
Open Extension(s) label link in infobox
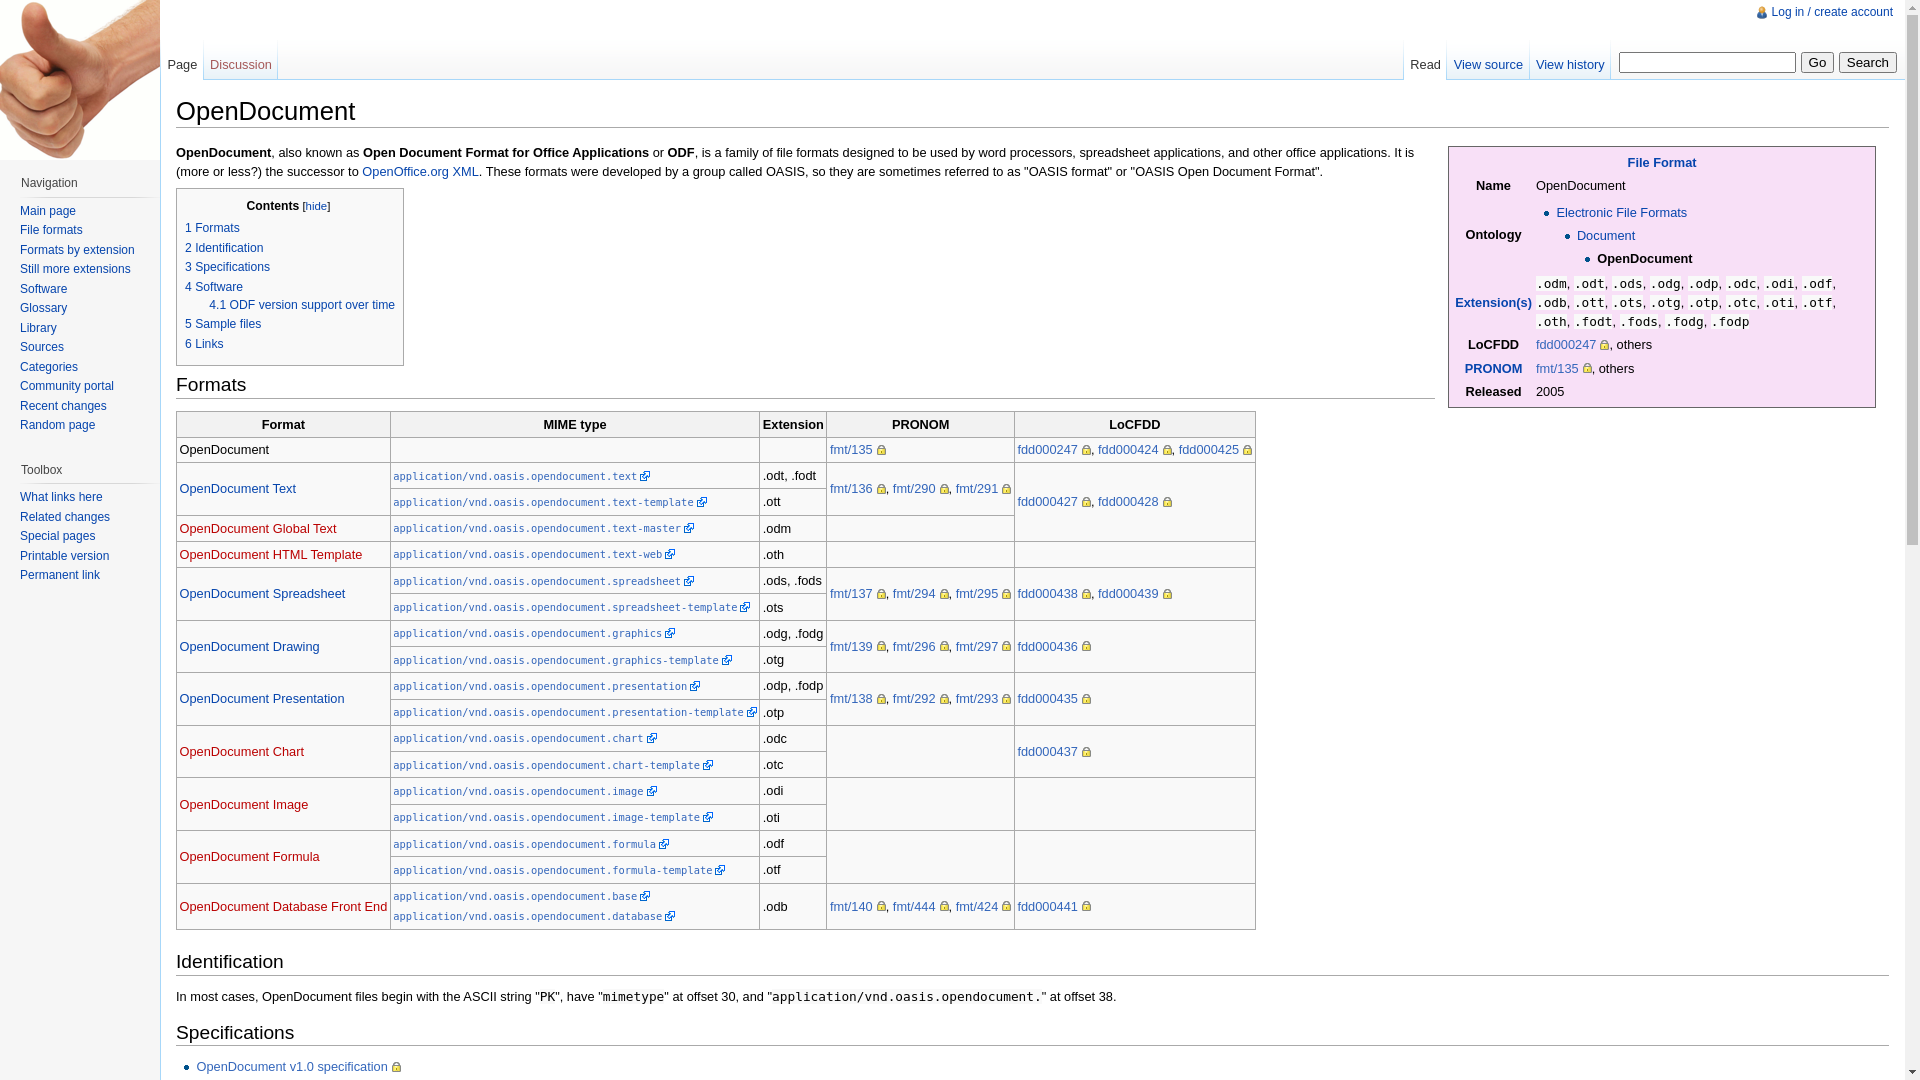click(x=1493, y=303)
